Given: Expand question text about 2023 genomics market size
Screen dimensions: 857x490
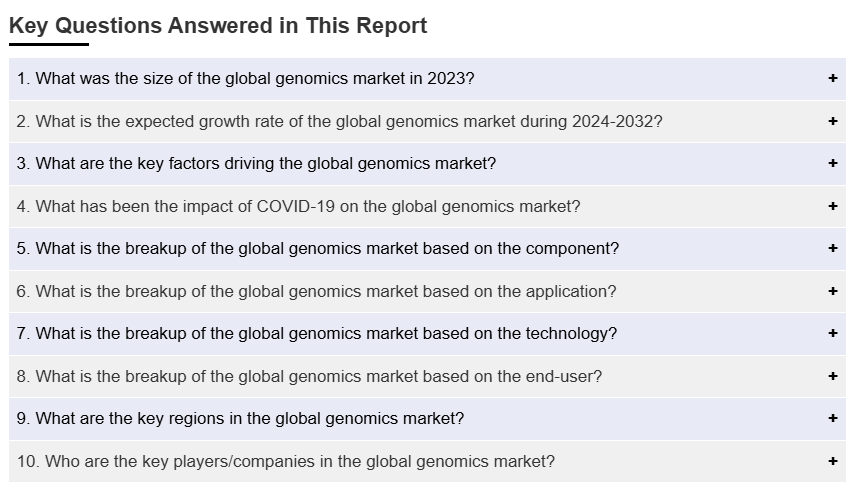Looking at the screenshot, I should [246, 78].
